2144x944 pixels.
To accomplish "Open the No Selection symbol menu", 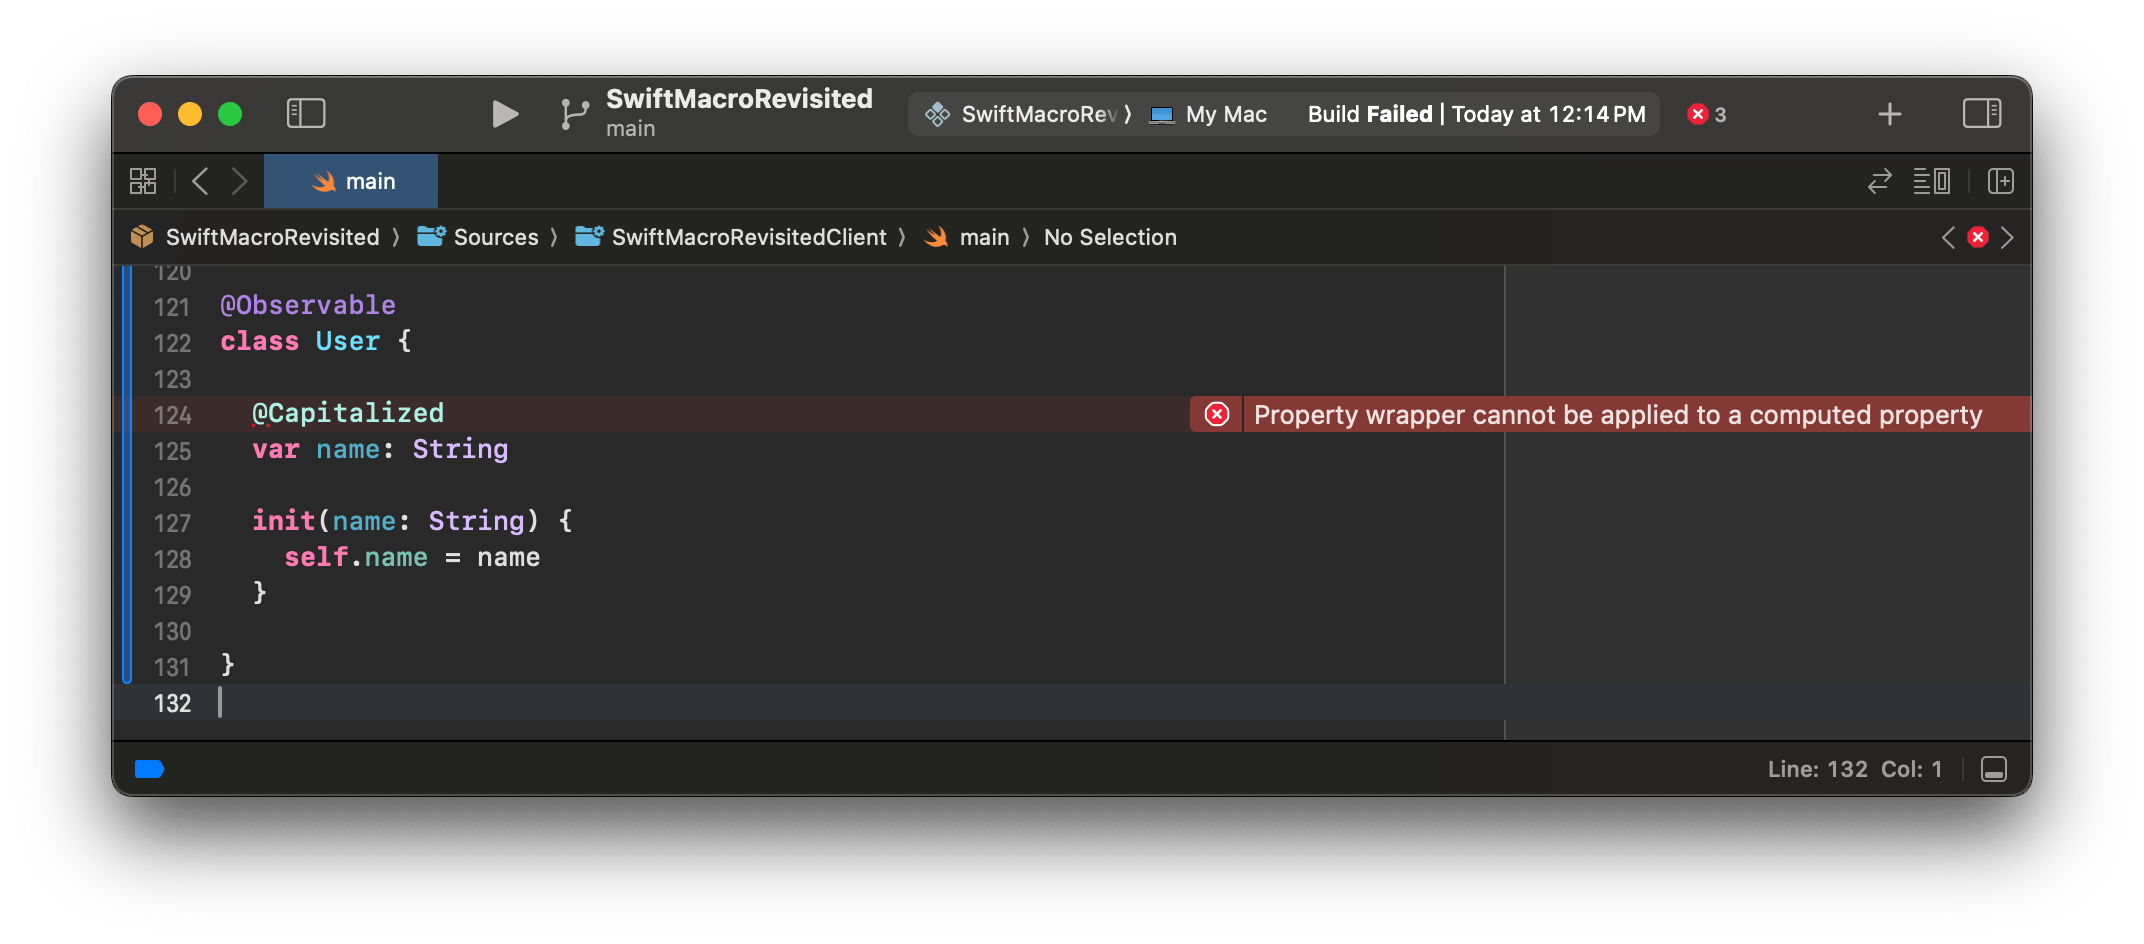I will coord(1110,237).
